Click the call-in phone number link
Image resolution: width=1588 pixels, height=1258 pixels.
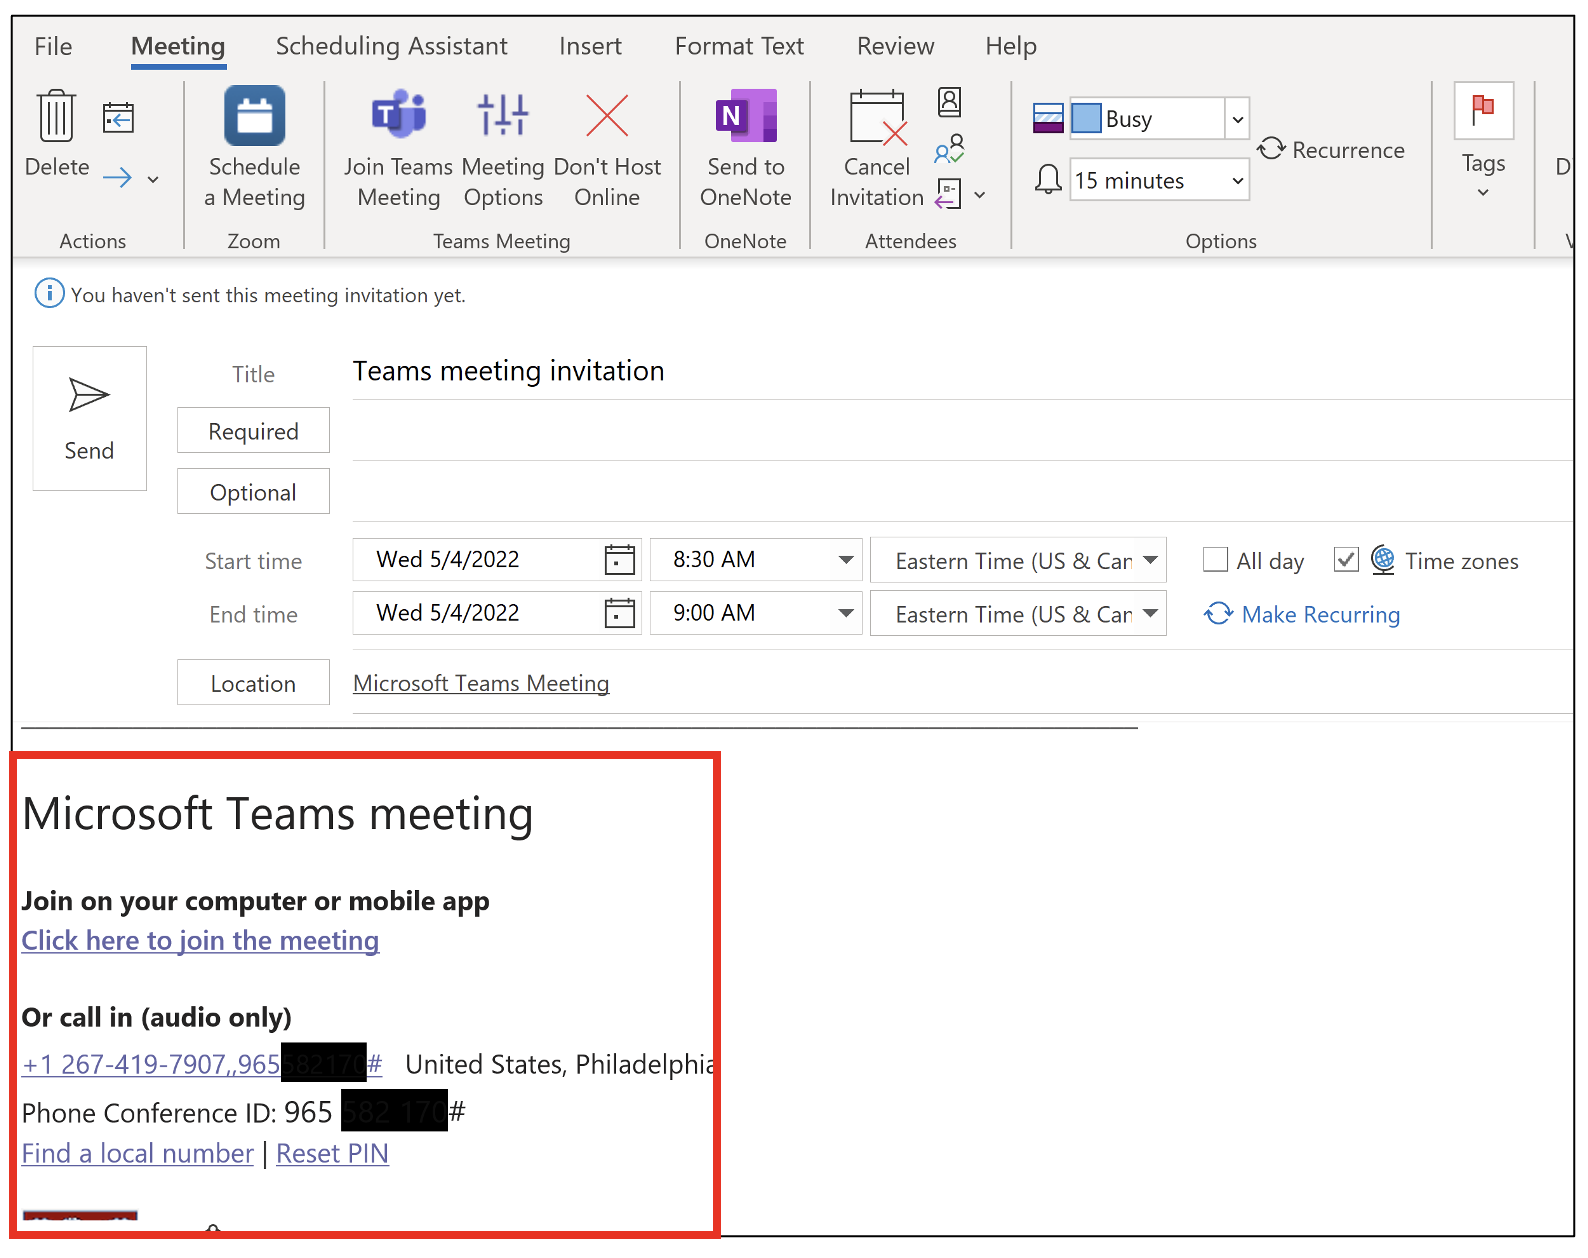(x=202, y=1065)
